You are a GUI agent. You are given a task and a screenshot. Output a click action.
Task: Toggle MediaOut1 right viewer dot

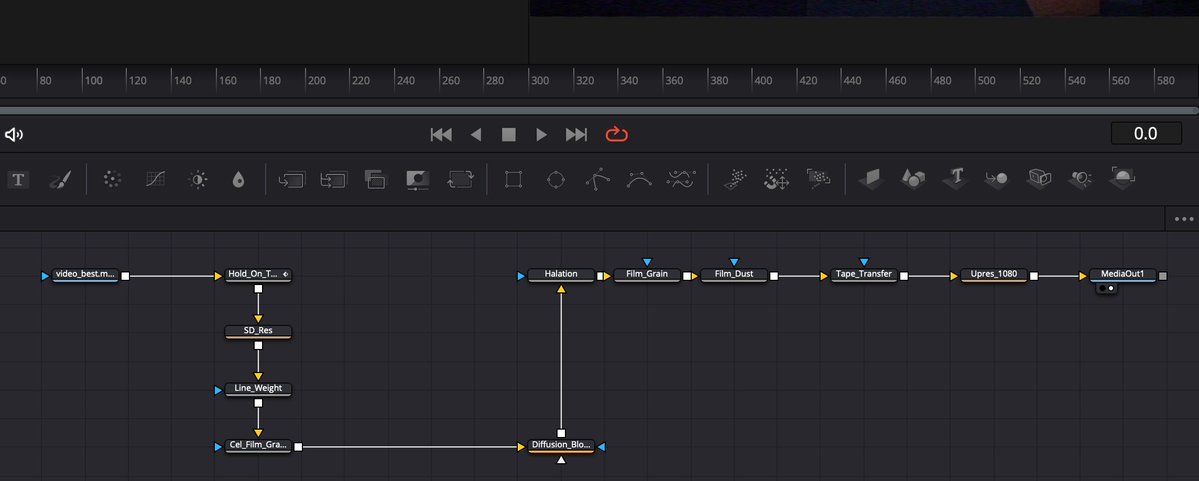(x=1111, y=289)
